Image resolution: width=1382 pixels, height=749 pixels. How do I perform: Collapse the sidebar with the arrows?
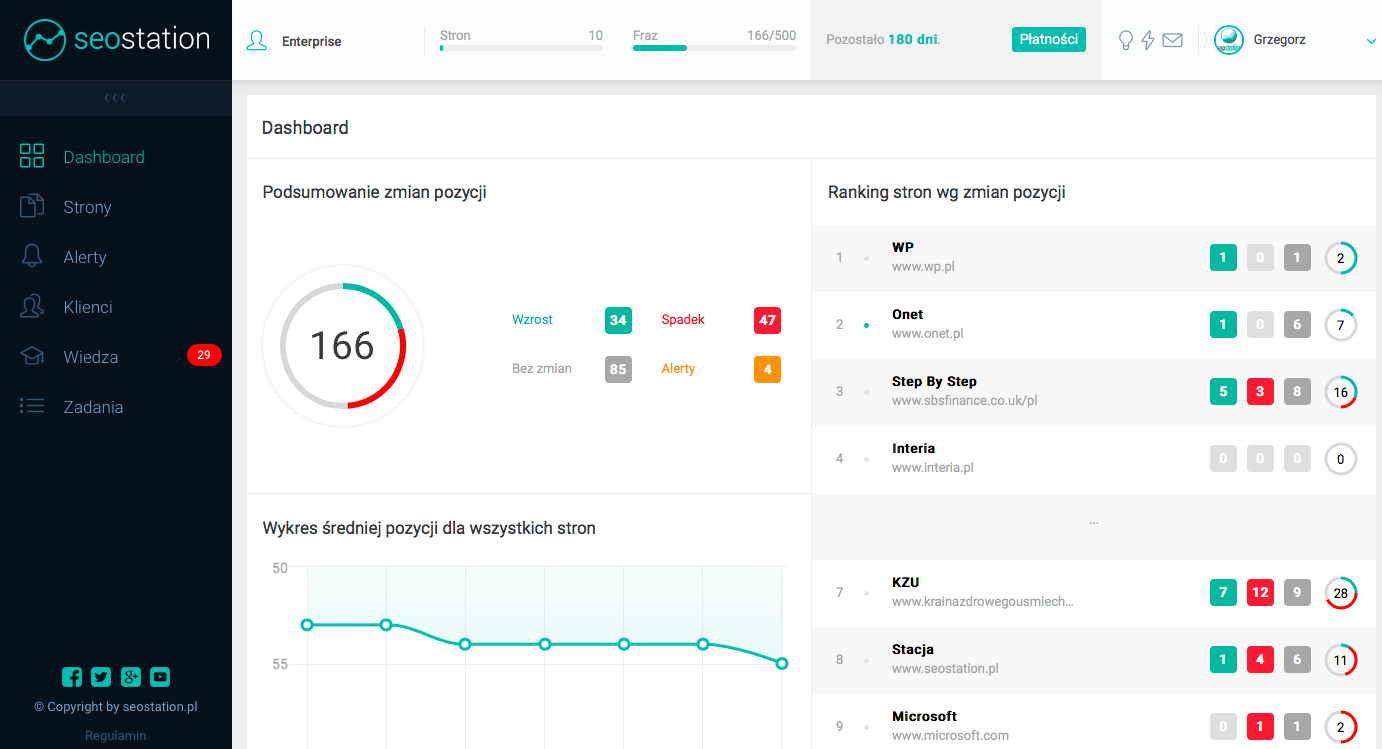[115, 98]
